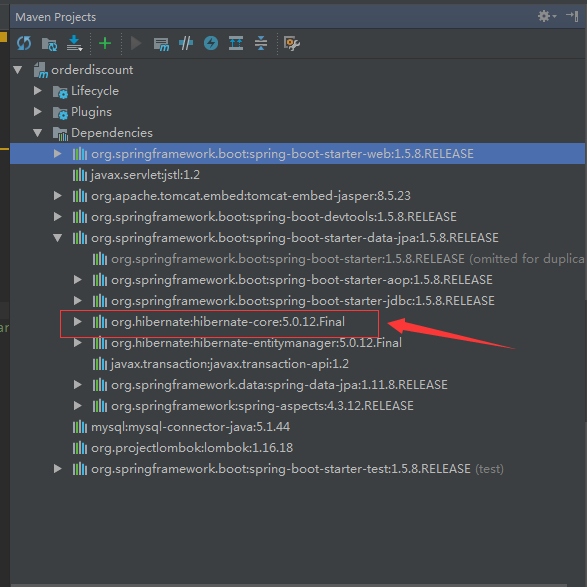
Task: Click Lifecycle folder gear icon
Action: click(60, 92)
